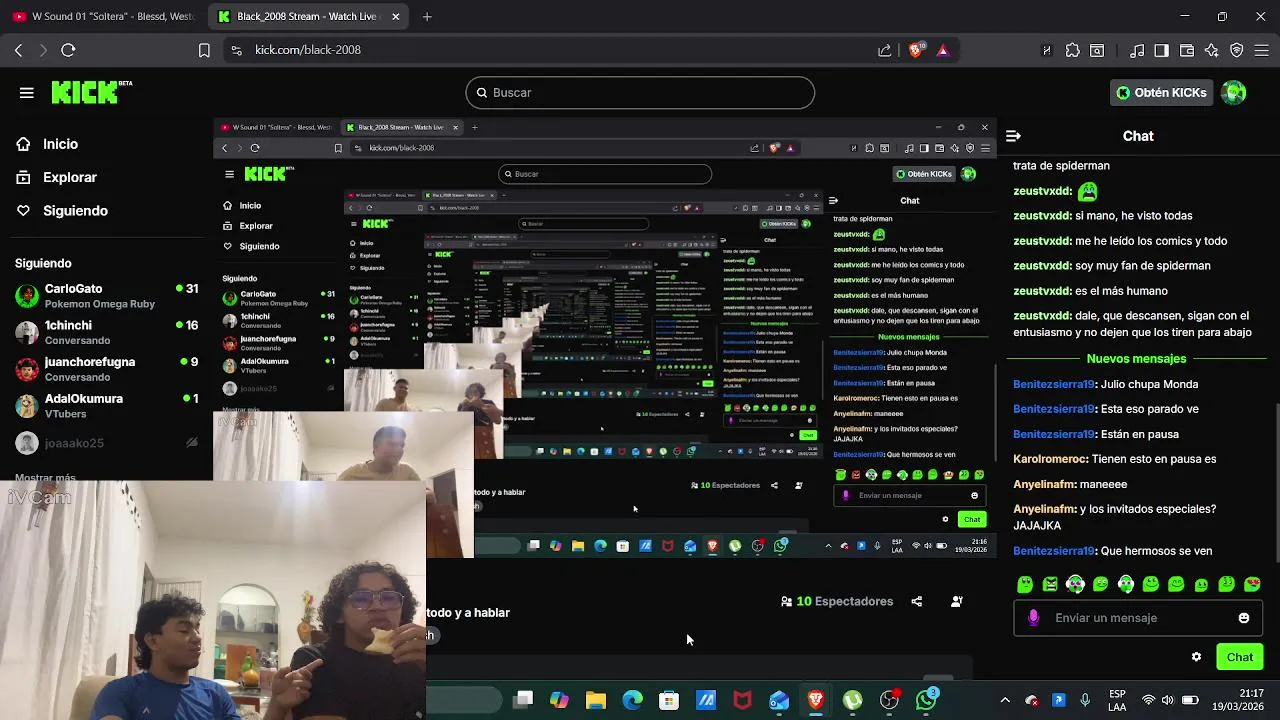Share the stream via share icon
Image resolution: width=1280 pixels, height=720 pixels.
coord(917,602)
